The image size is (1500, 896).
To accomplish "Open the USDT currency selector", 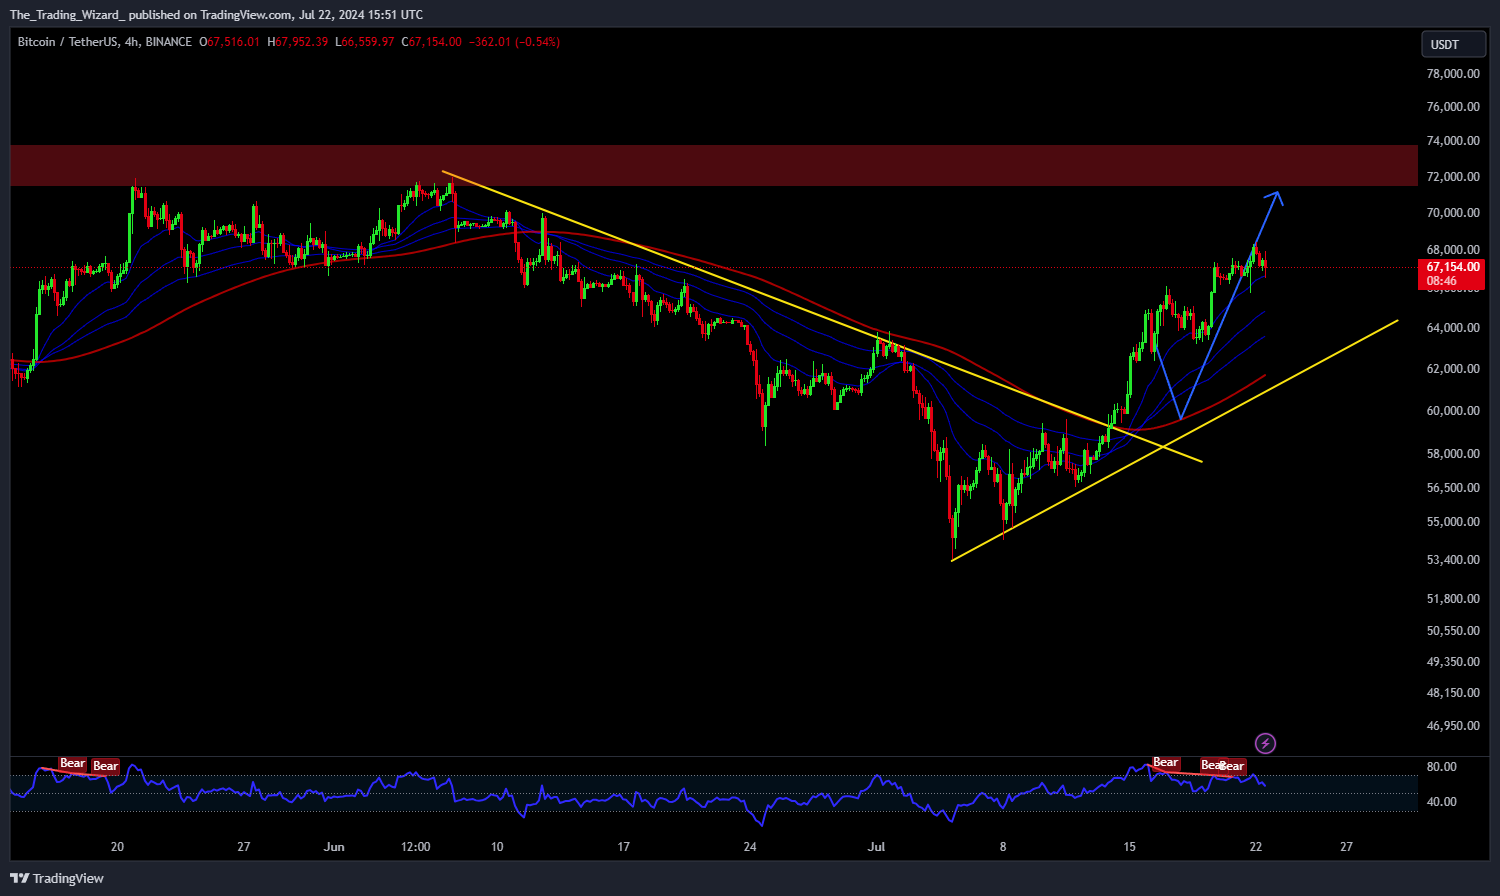I will (1453, 44).
